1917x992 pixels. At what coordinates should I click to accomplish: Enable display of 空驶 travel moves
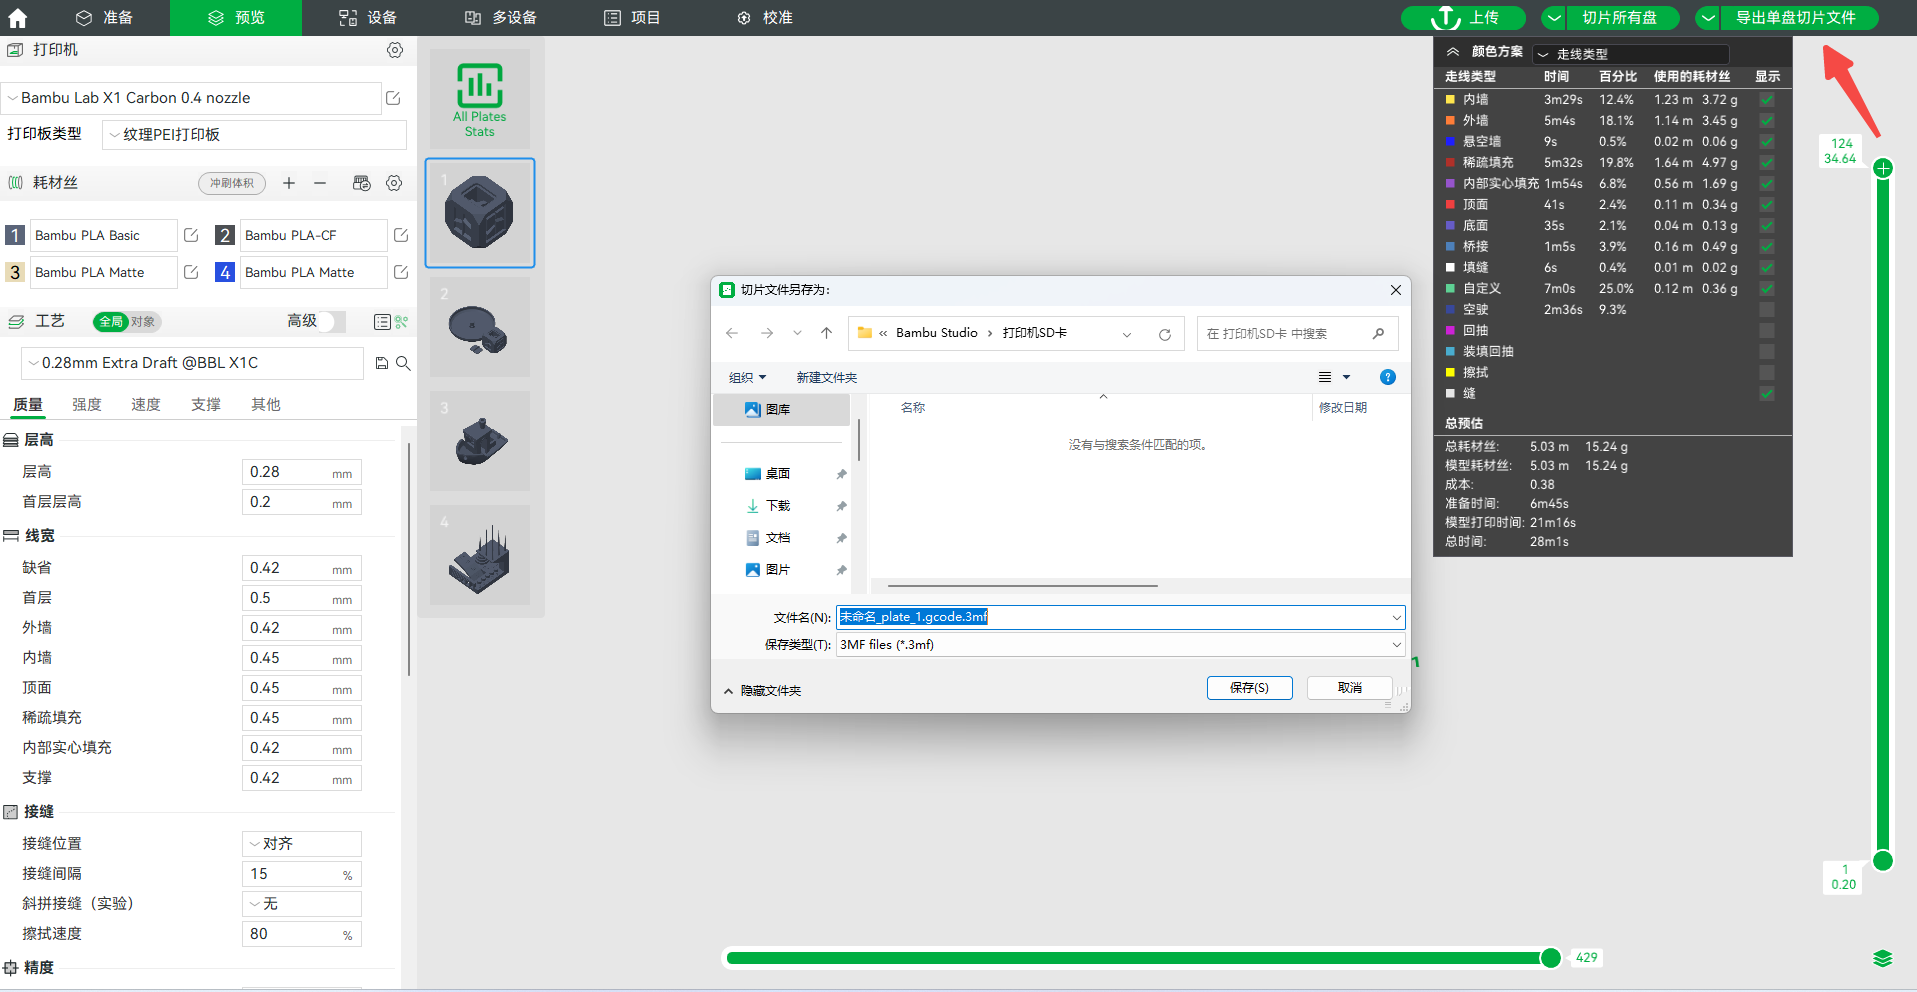[x=1767, y=310]
